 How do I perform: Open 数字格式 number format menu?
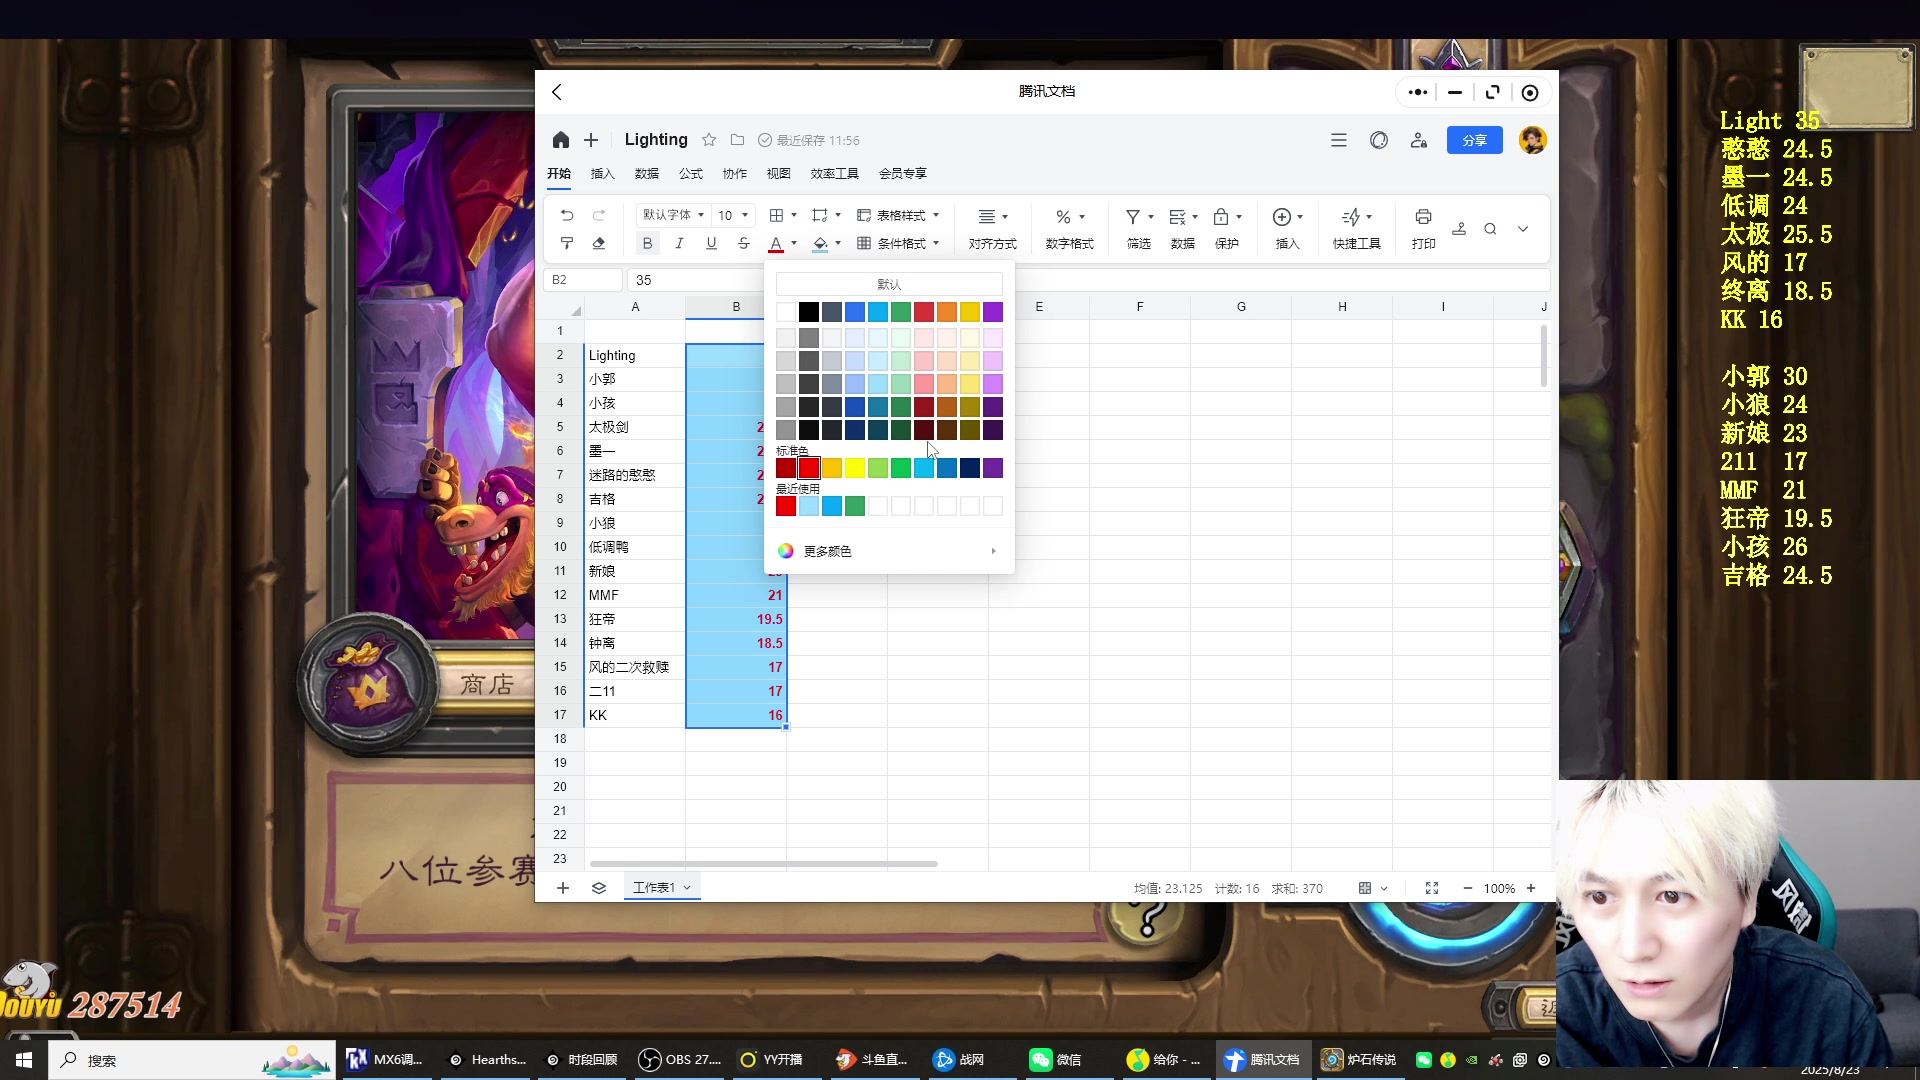coord(1069,229)
